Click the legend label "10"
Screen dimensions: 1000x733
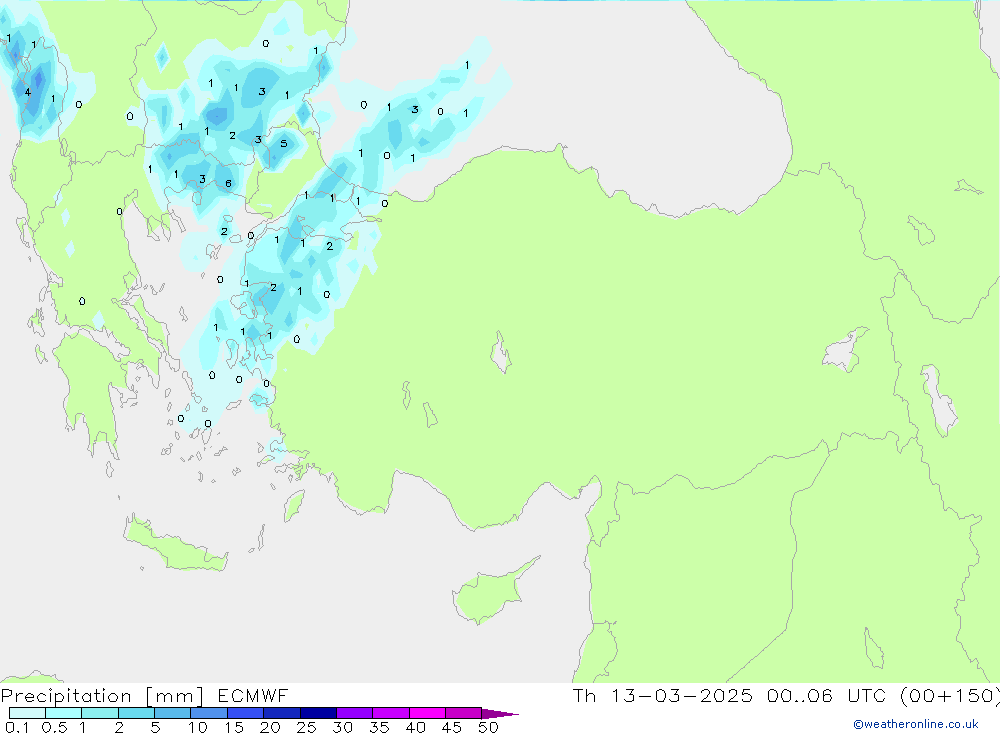pyautogui.click(x=198, y=727)
